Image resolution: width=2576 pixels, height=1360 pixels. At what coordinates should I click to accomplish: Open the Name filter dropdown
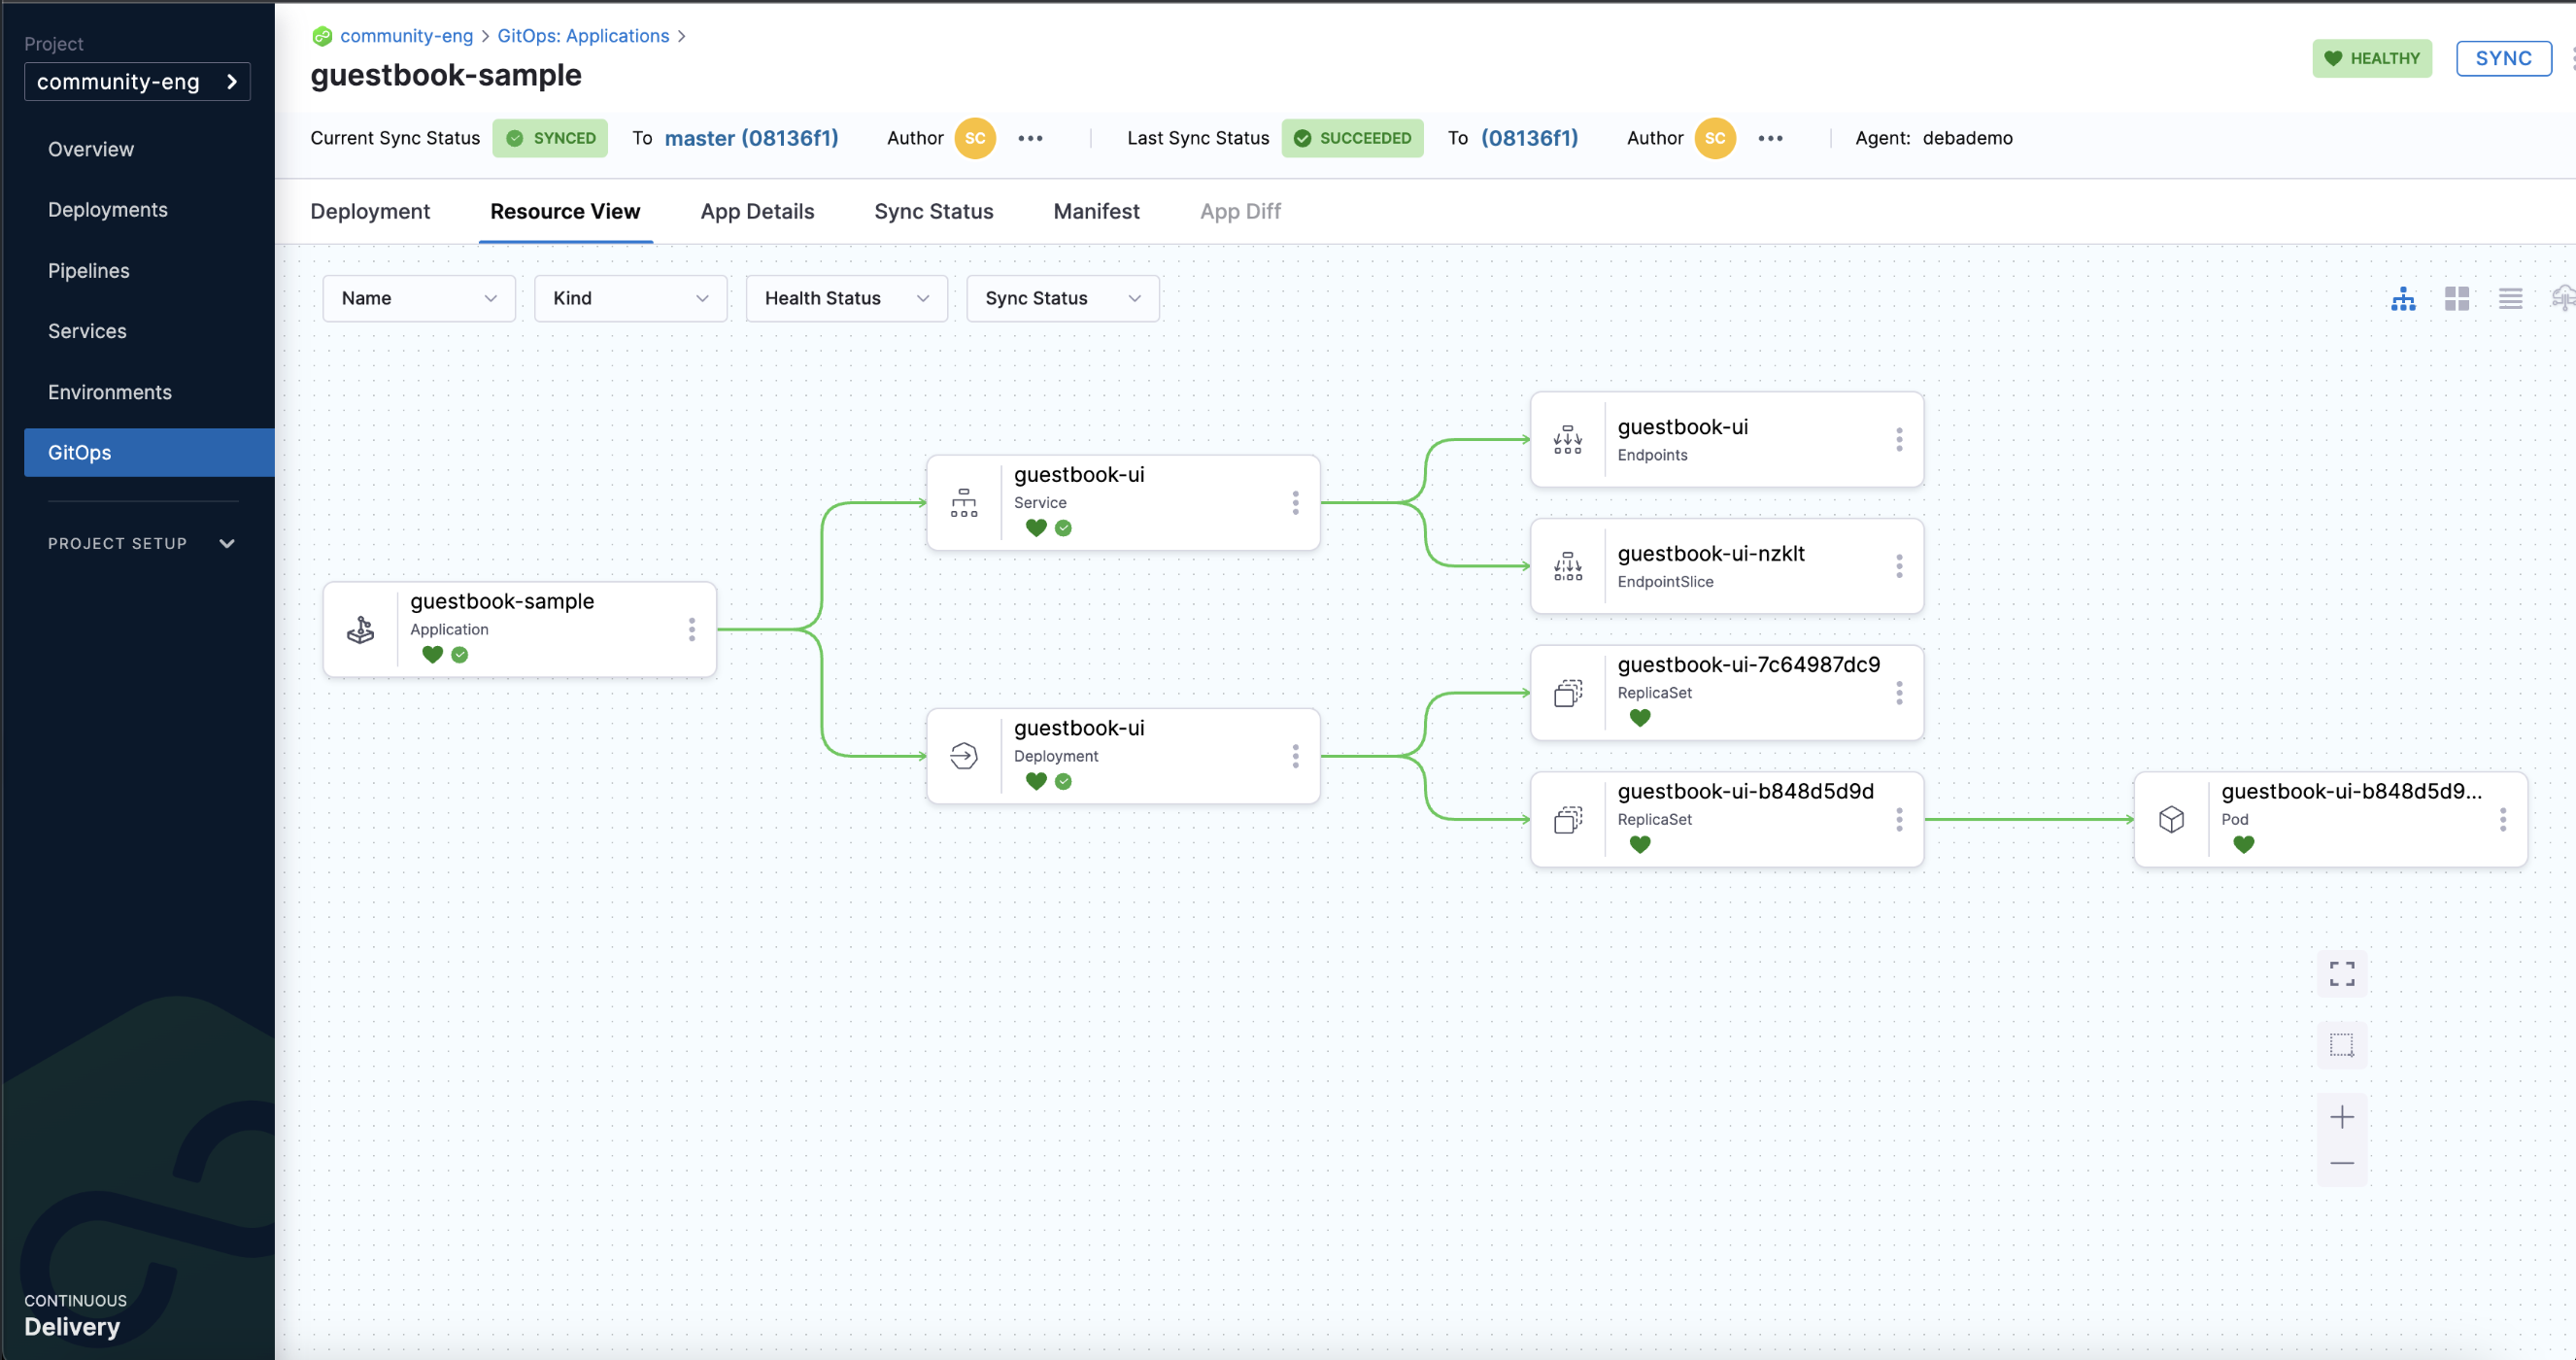tap(418, 298)
